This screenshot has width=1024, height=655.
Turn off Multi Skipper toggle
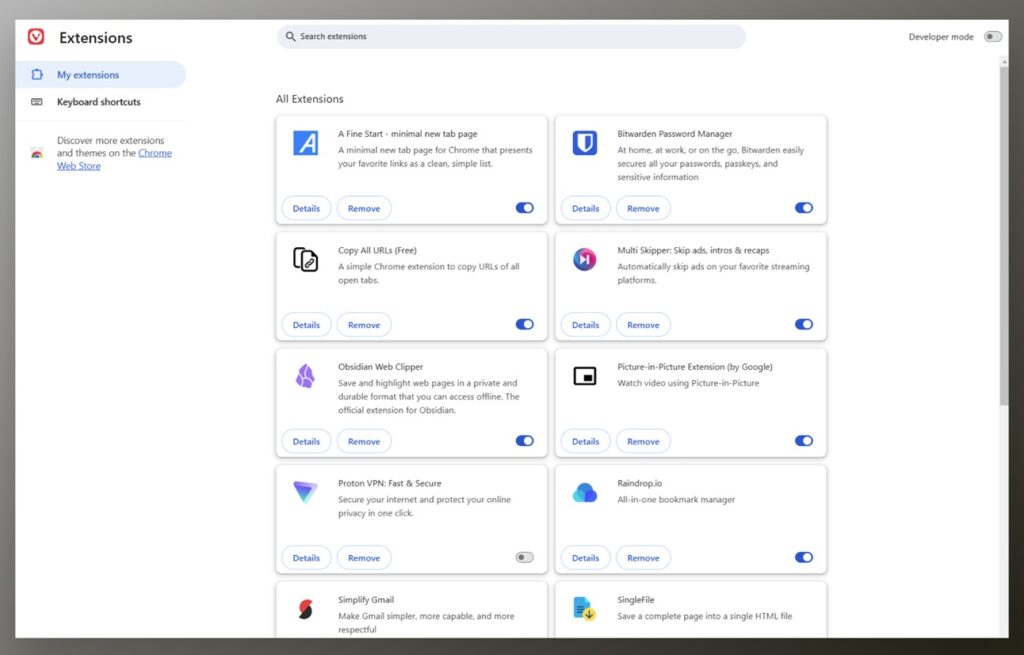coord(804,324)
